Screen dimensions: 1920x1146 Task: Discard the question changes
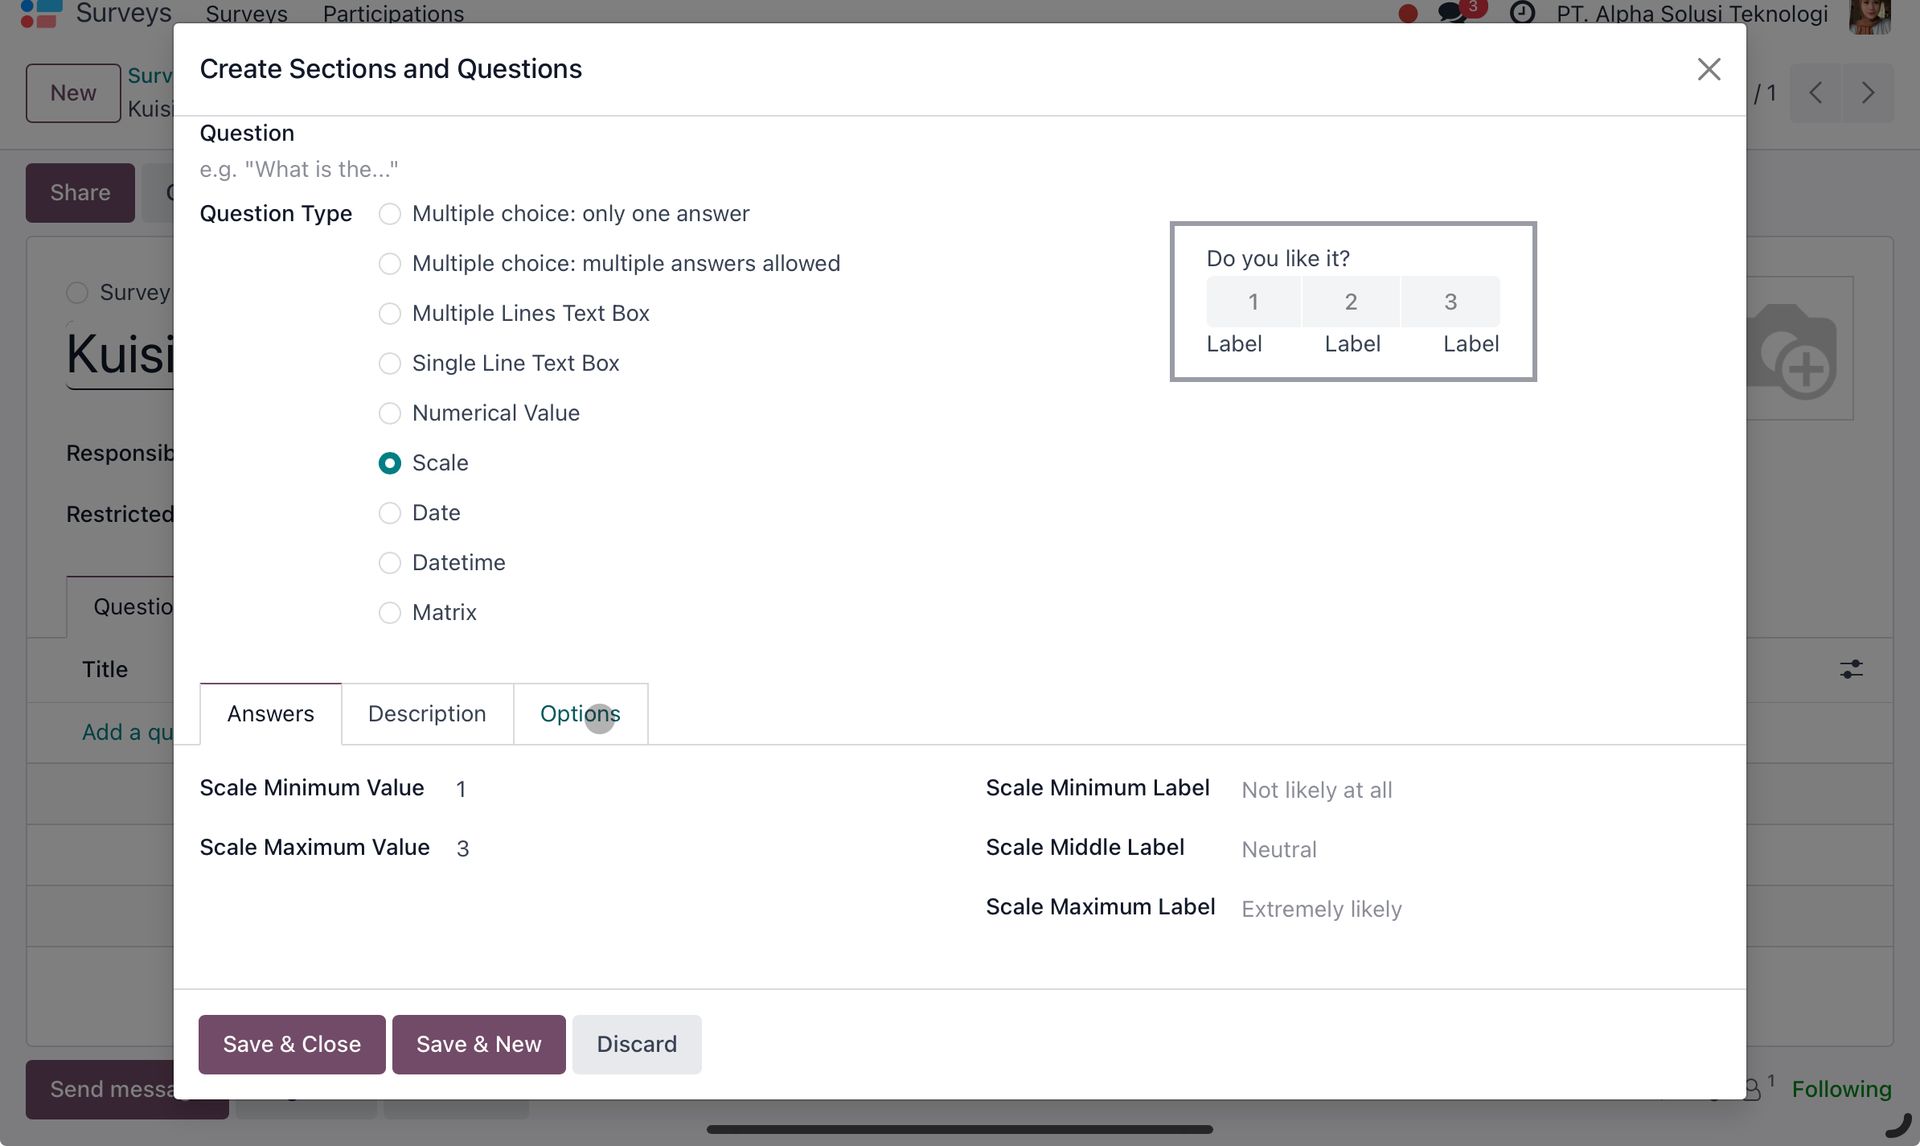636,1044
